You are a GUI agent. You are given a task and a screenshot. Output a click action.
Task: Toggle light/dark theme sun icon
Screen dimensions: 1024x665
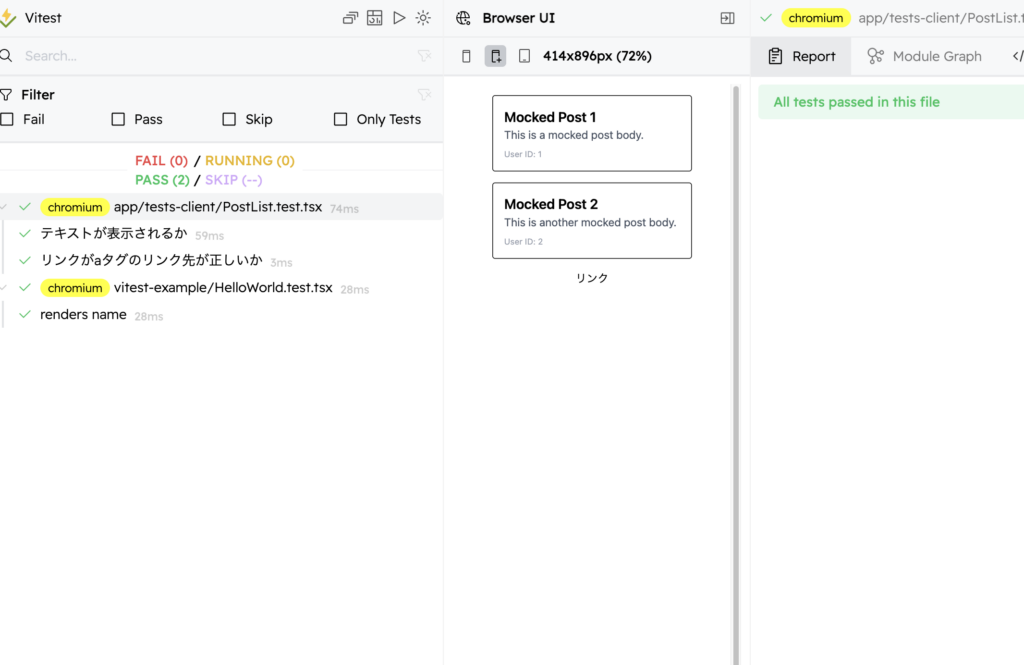pyautogui.click(x=424, y=18)
